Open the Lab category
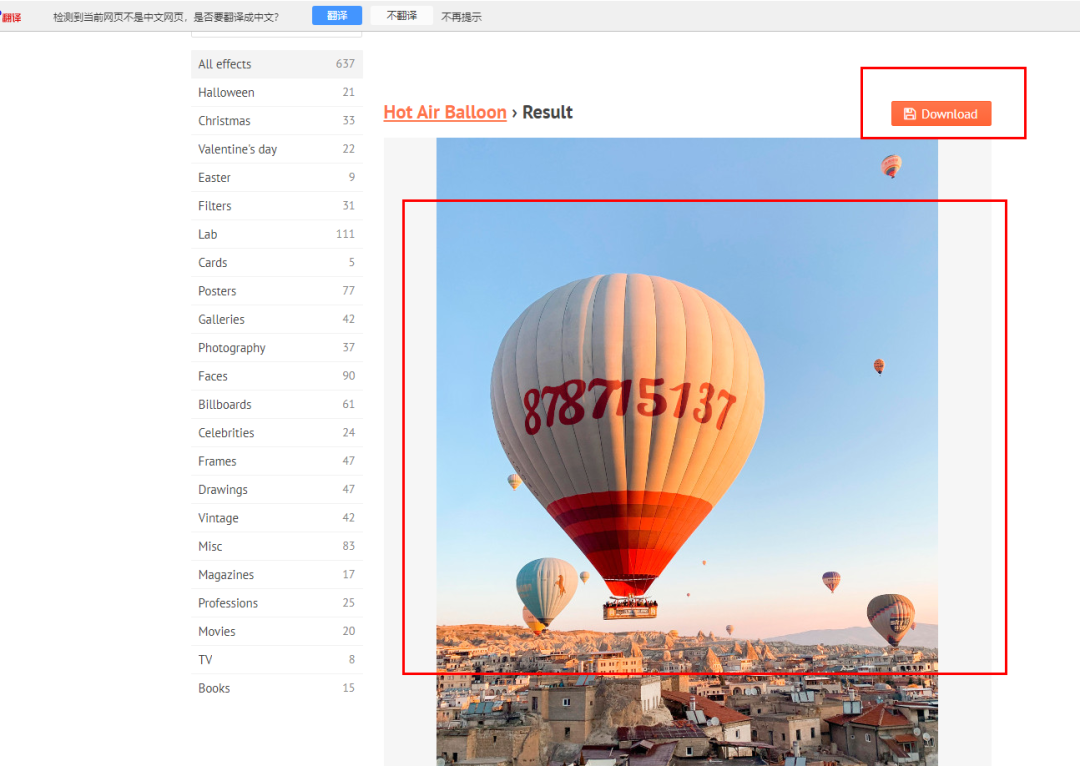 207,234
